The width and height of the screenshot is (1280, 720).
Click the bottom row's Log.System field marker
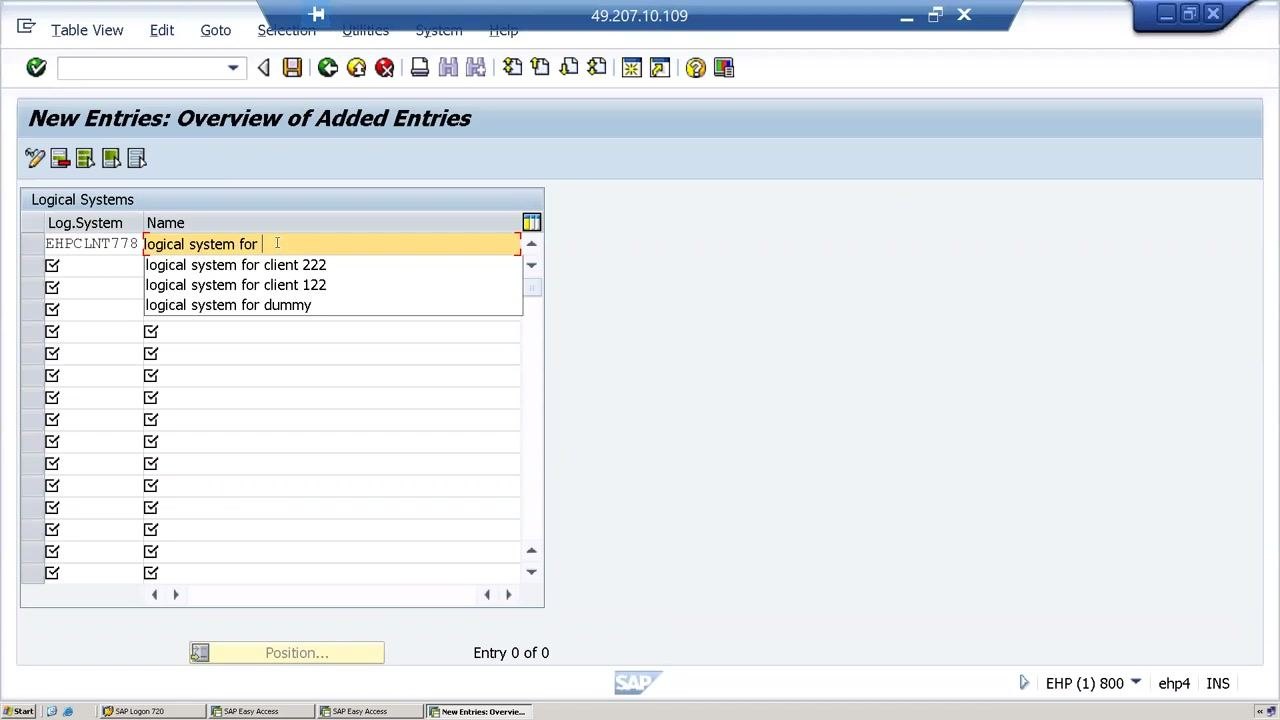click(52, 573)
